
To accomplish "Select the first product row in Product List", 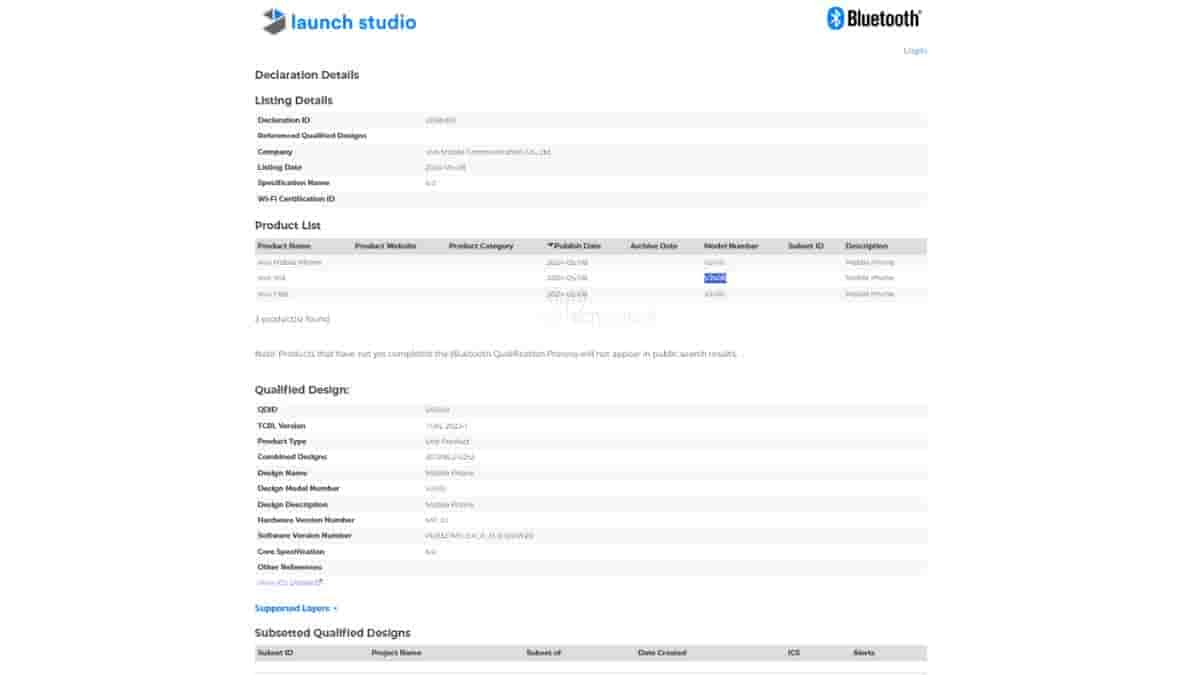I will [x=290, y=262].
